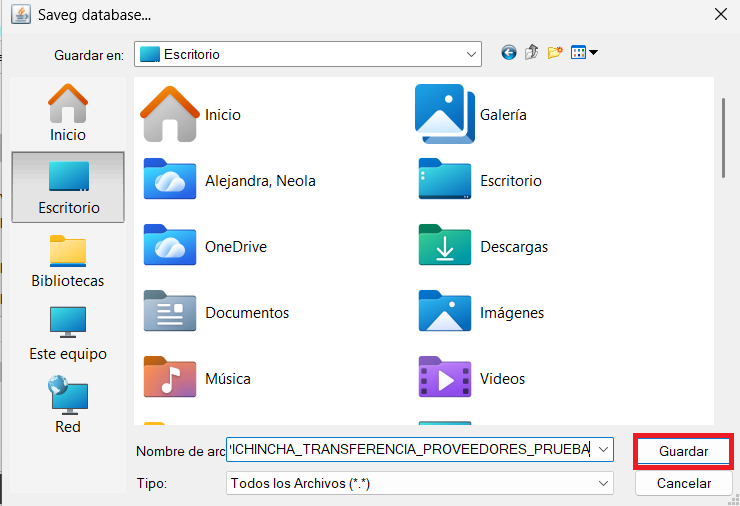
Task: Expand the Guardar en location dropdown
Action: point(471,54)
